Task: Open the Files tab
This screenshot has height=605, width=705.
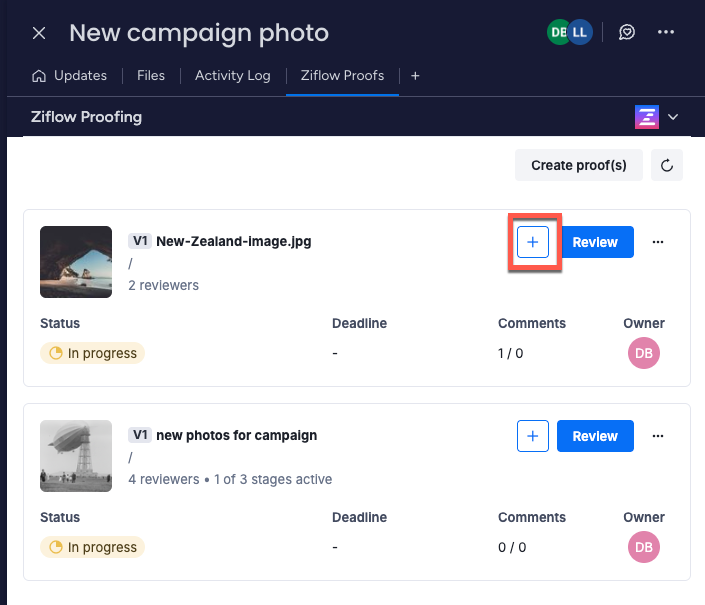Action: (151, 75)
